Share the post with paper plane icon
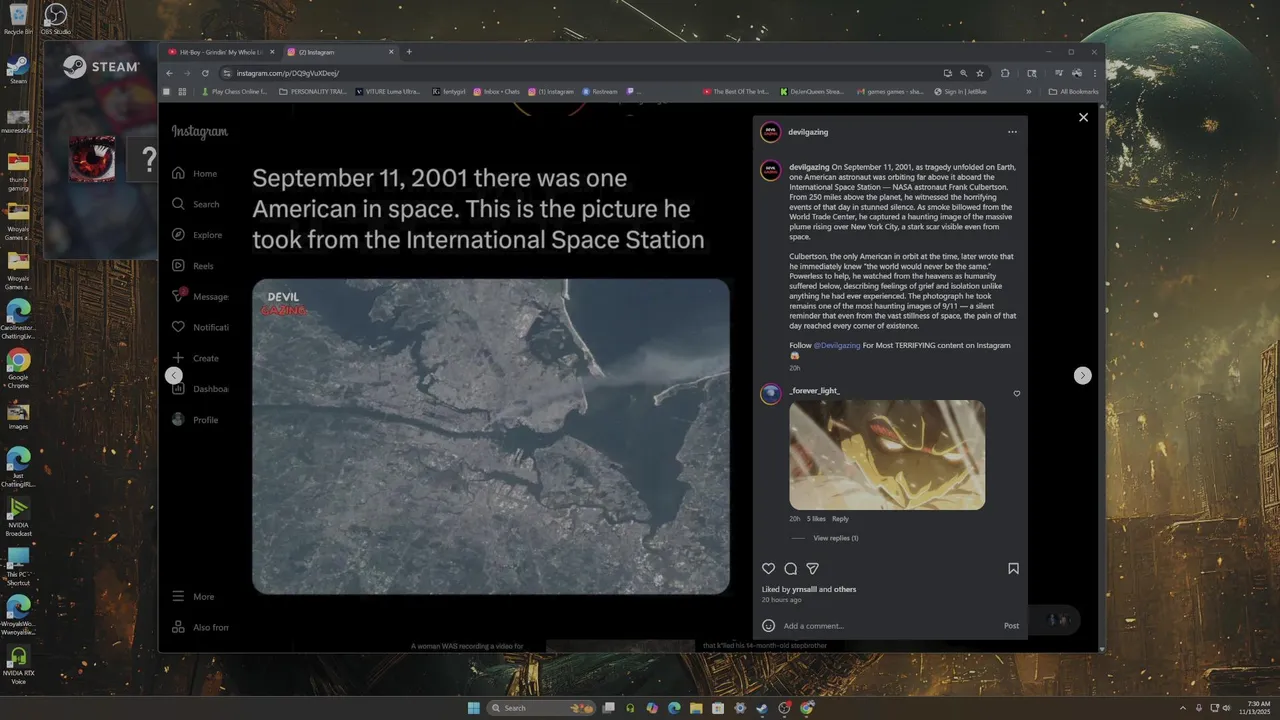 [x=812, y=568]
